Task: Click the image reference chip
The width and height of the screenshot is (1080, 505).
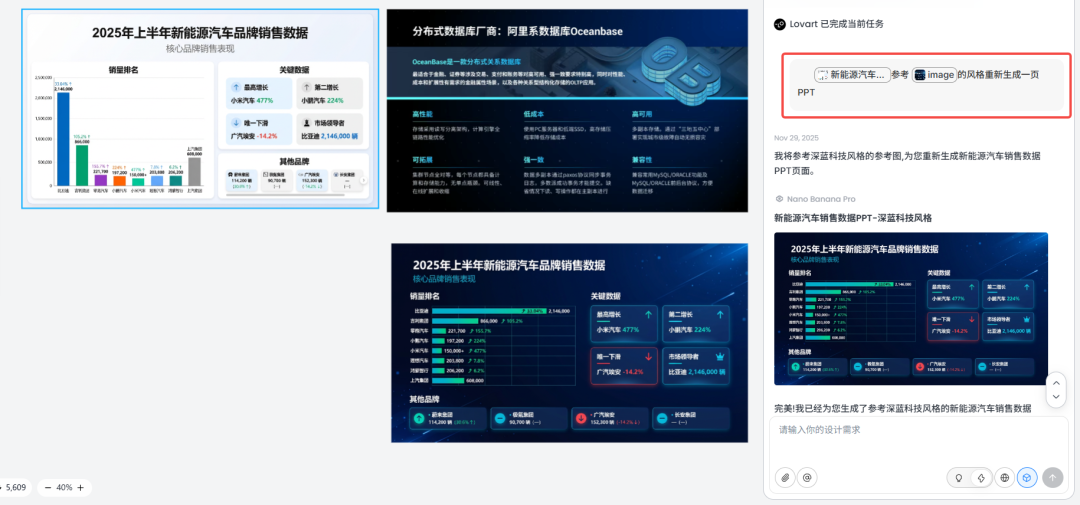Action: point(934,75)
